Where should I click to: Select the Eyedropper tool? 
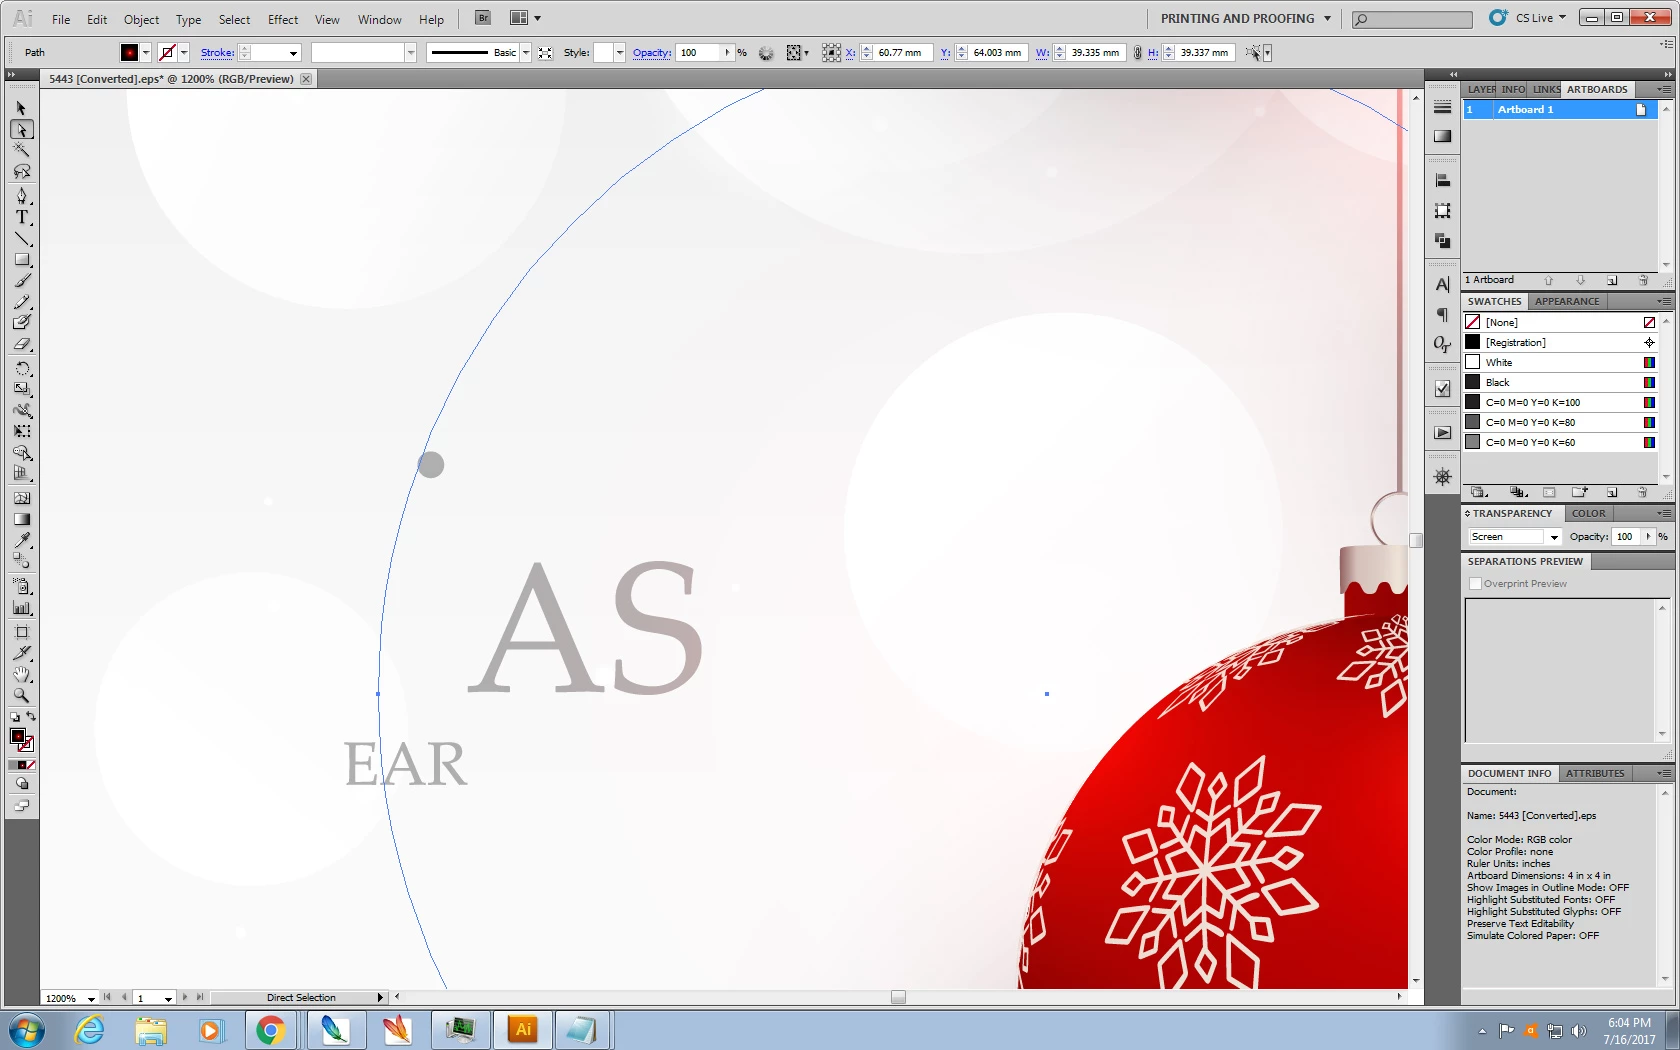pyautogui.click(x=21, y=540)
